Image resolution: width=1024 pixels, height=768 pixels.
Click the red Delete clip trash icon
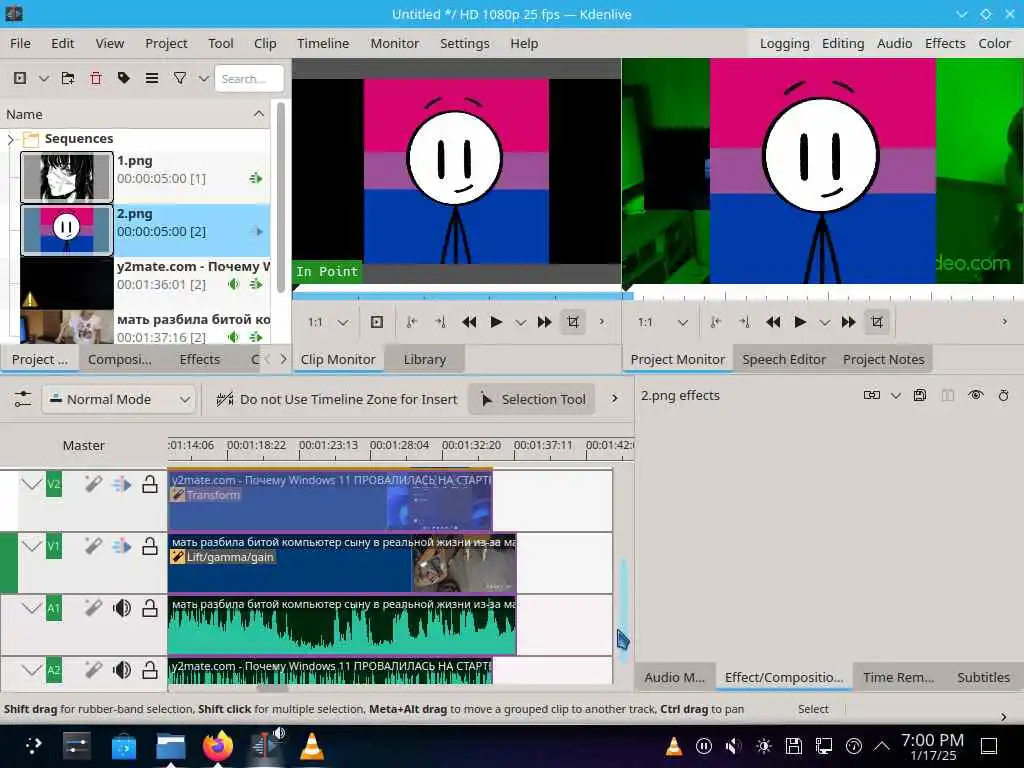tap(96, 78)
